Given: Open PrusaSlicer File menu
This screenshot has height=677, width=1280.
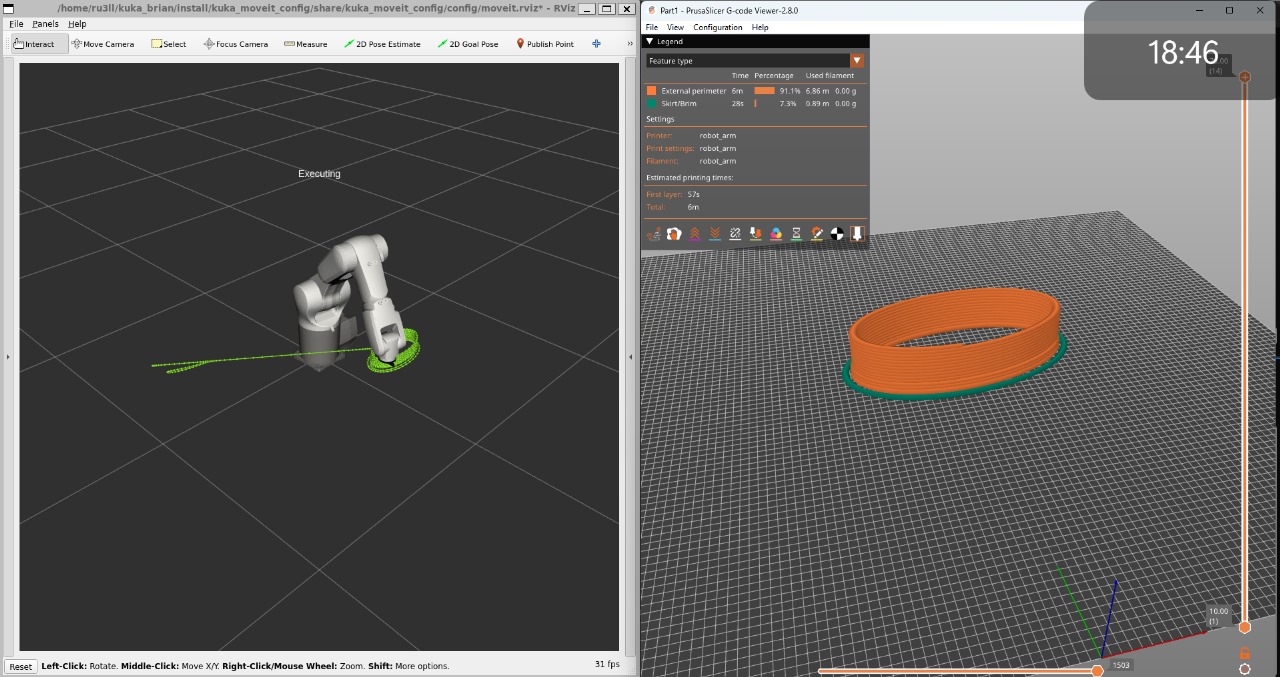Looking at the screenshot, I should [652, 27].
